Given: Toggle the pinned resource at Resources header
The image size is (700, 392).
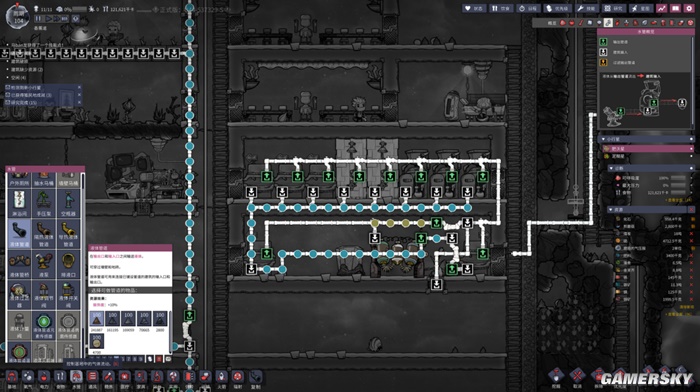Looking at the screenshot, I should click(x=690, y=209).
